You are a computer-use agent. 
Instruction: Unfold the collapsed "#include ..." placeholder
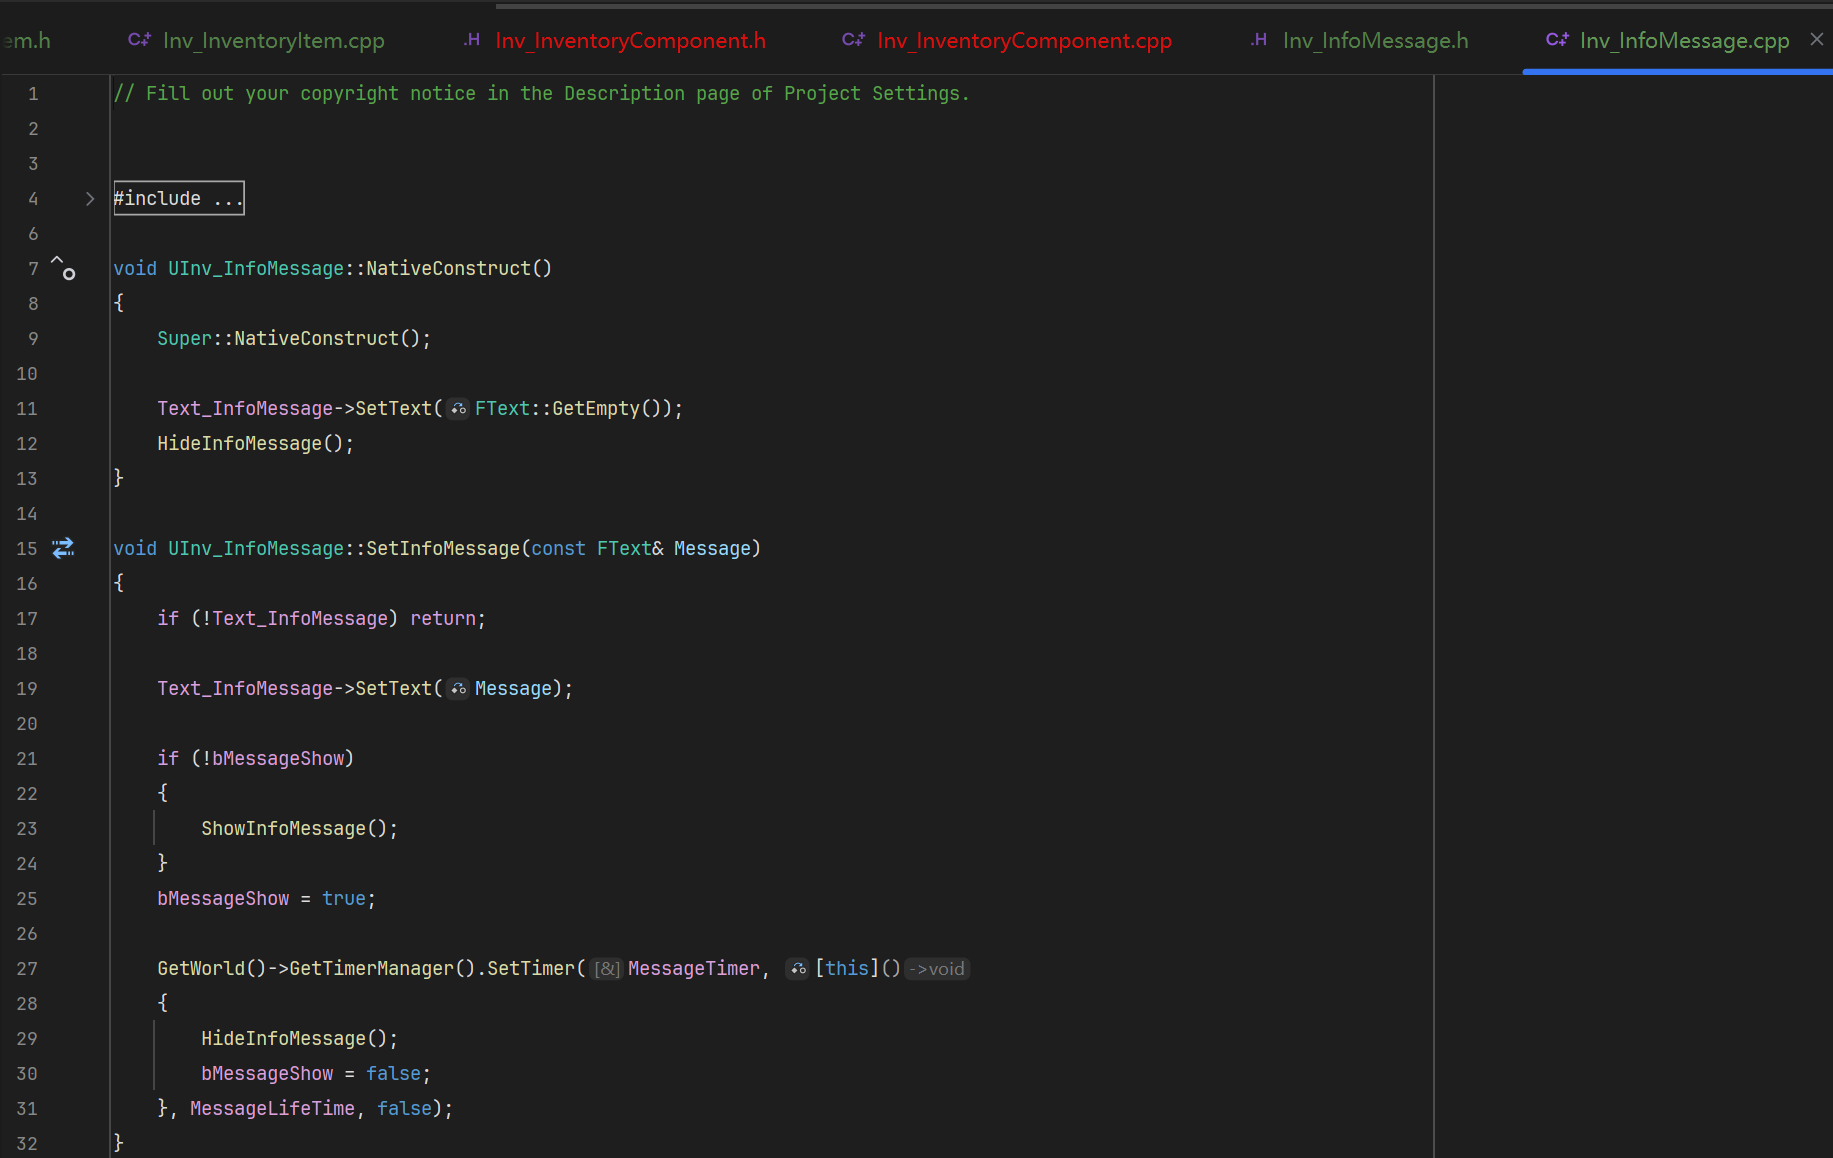point(179,198)
